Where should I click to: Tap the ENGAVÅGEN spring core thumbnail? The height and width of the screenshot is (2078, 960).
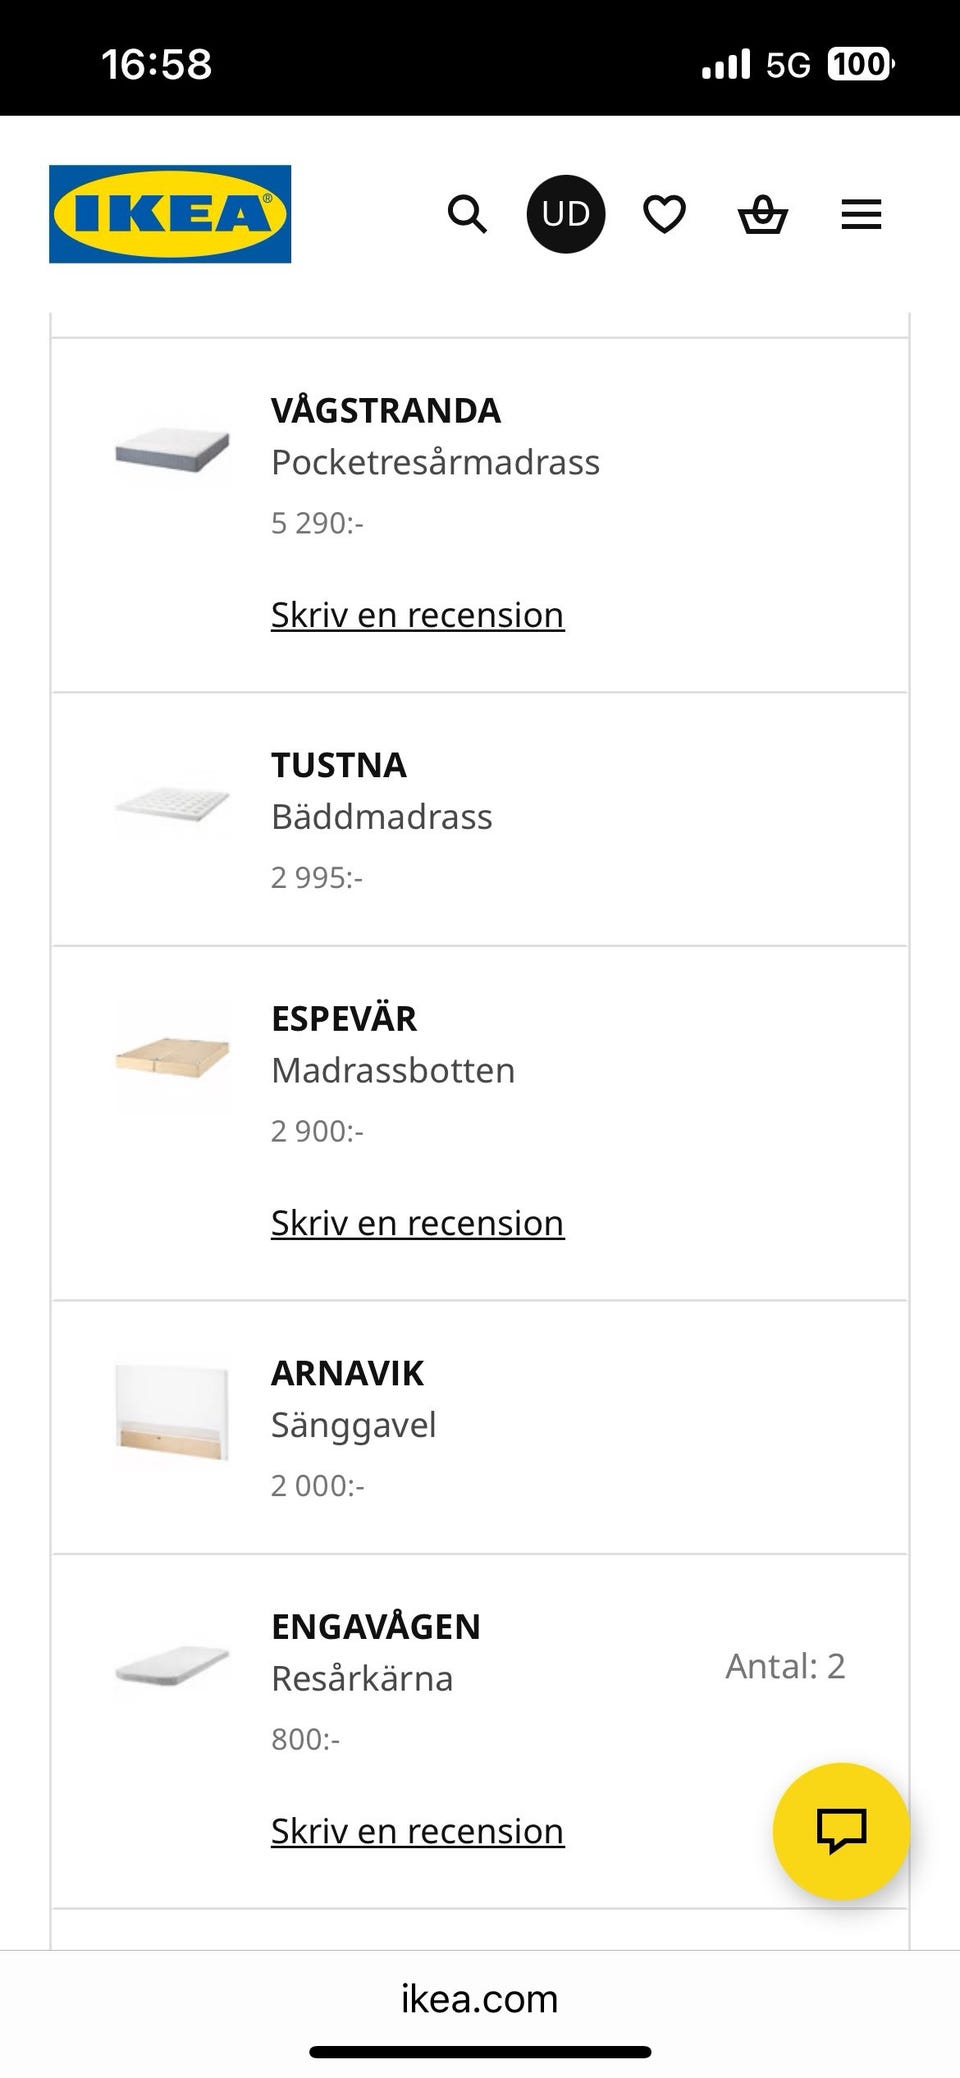pyautogui.click(x=172, y=1666)
